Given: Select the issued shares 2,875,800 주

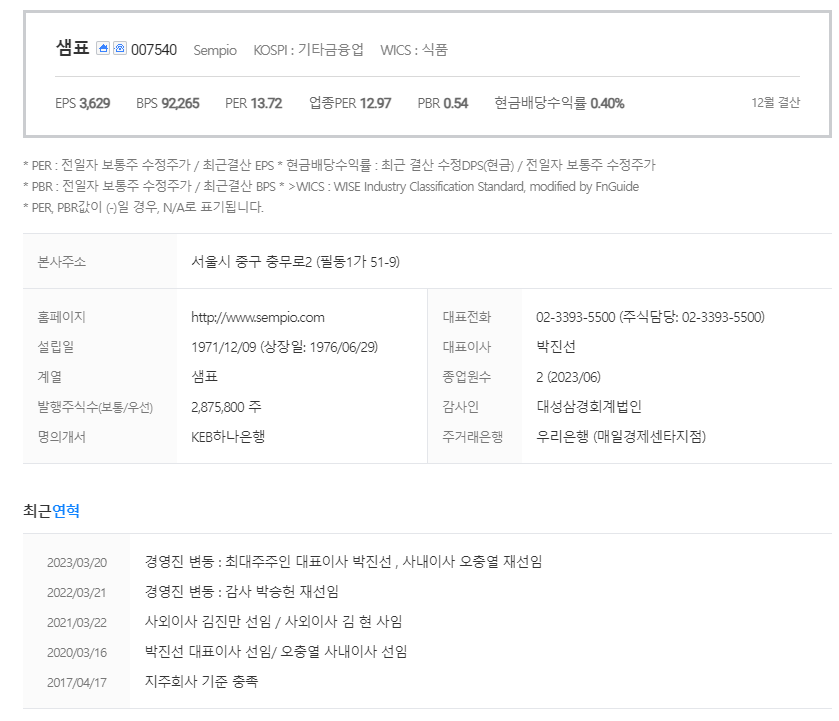Looking at the screenshot, I should click(x=226, y=407).
